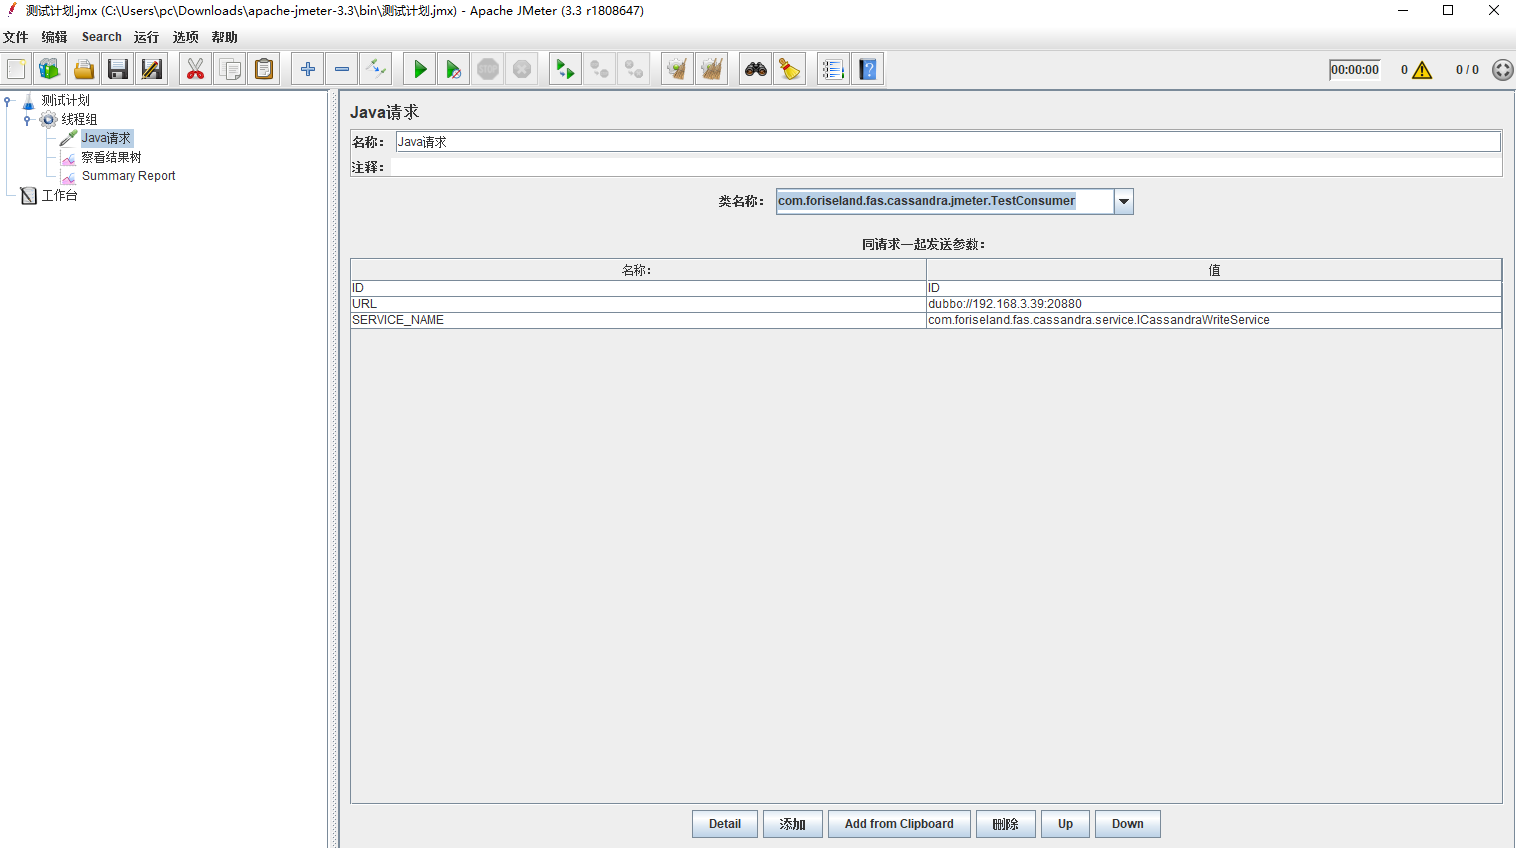This screenshot has height=848, width=1516.
Task: Click the ICassandraWriteService value cell
Action: click(x=1214, y=320)
